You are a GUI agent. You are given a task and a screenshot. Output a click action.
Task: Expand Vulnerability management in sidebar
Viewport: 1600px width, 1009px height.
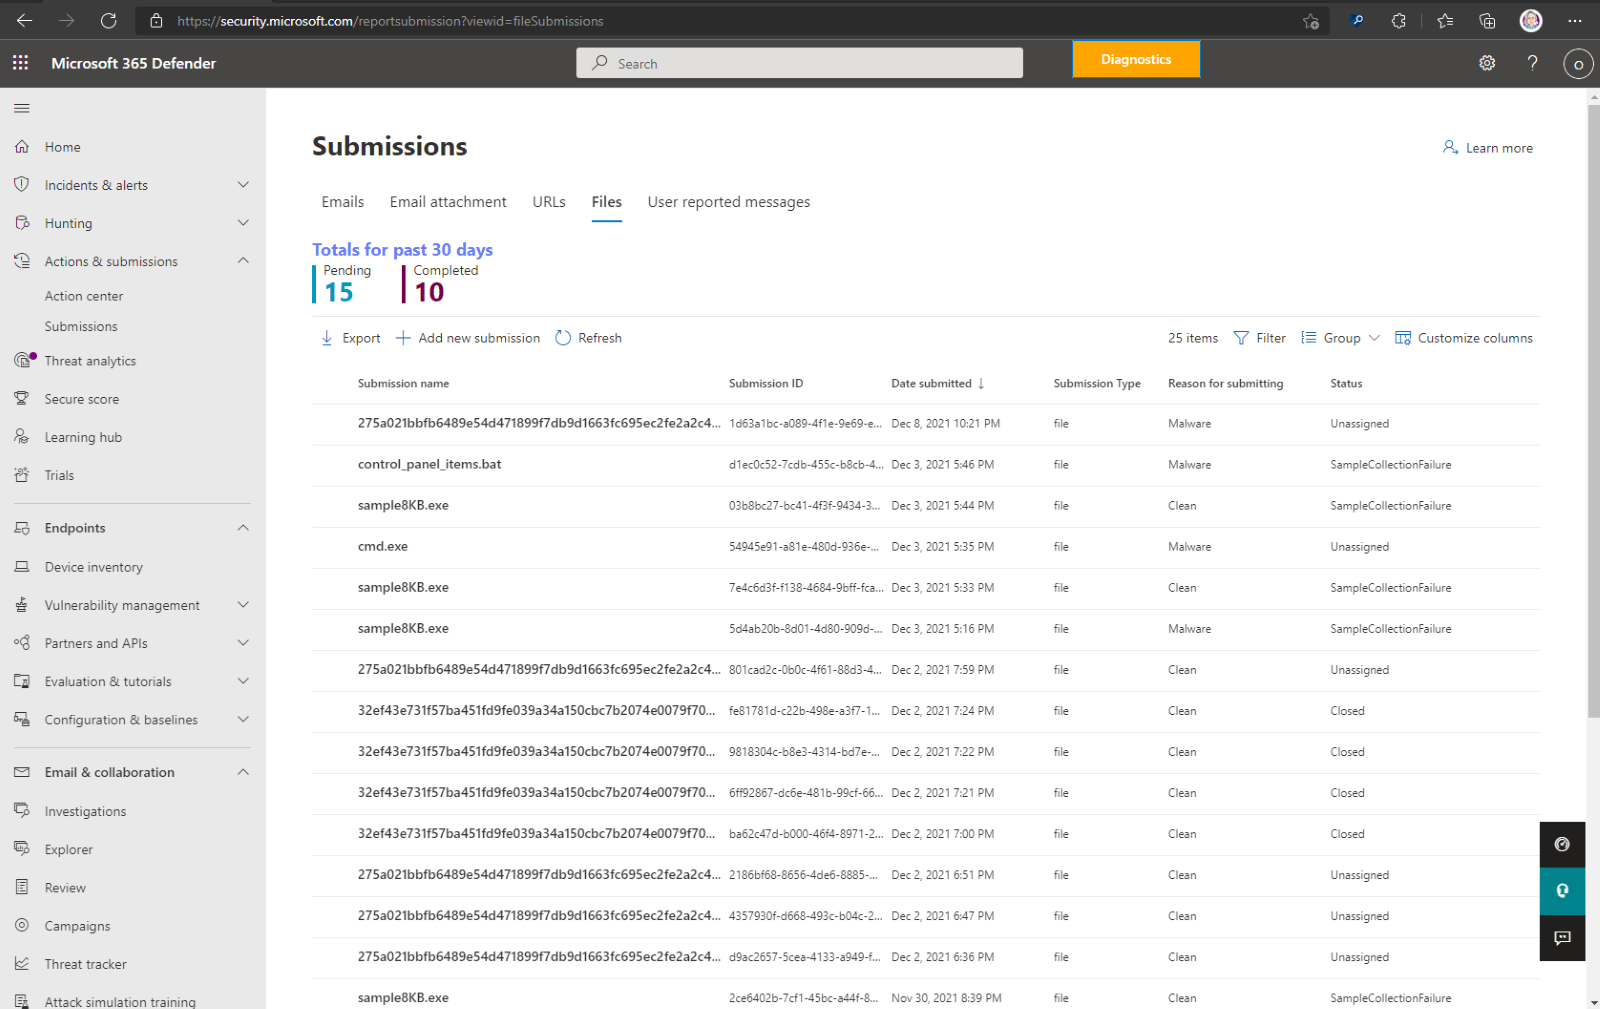click(x=243, y=604)
